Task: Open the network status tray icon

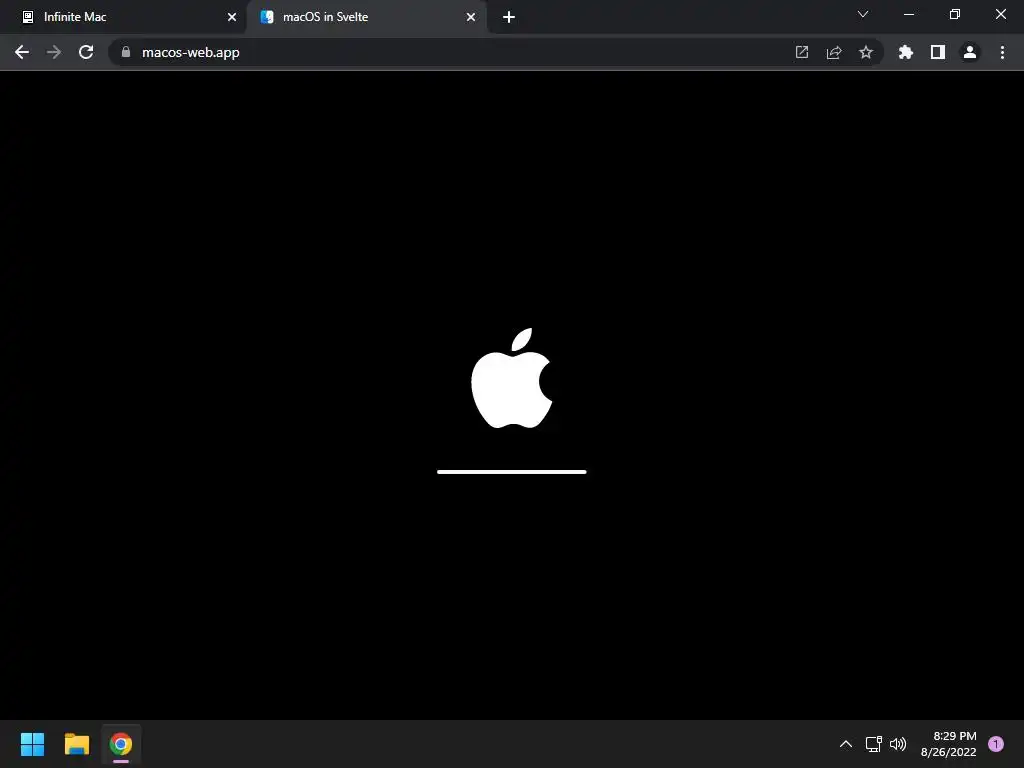Action: (x=873, y=744)
